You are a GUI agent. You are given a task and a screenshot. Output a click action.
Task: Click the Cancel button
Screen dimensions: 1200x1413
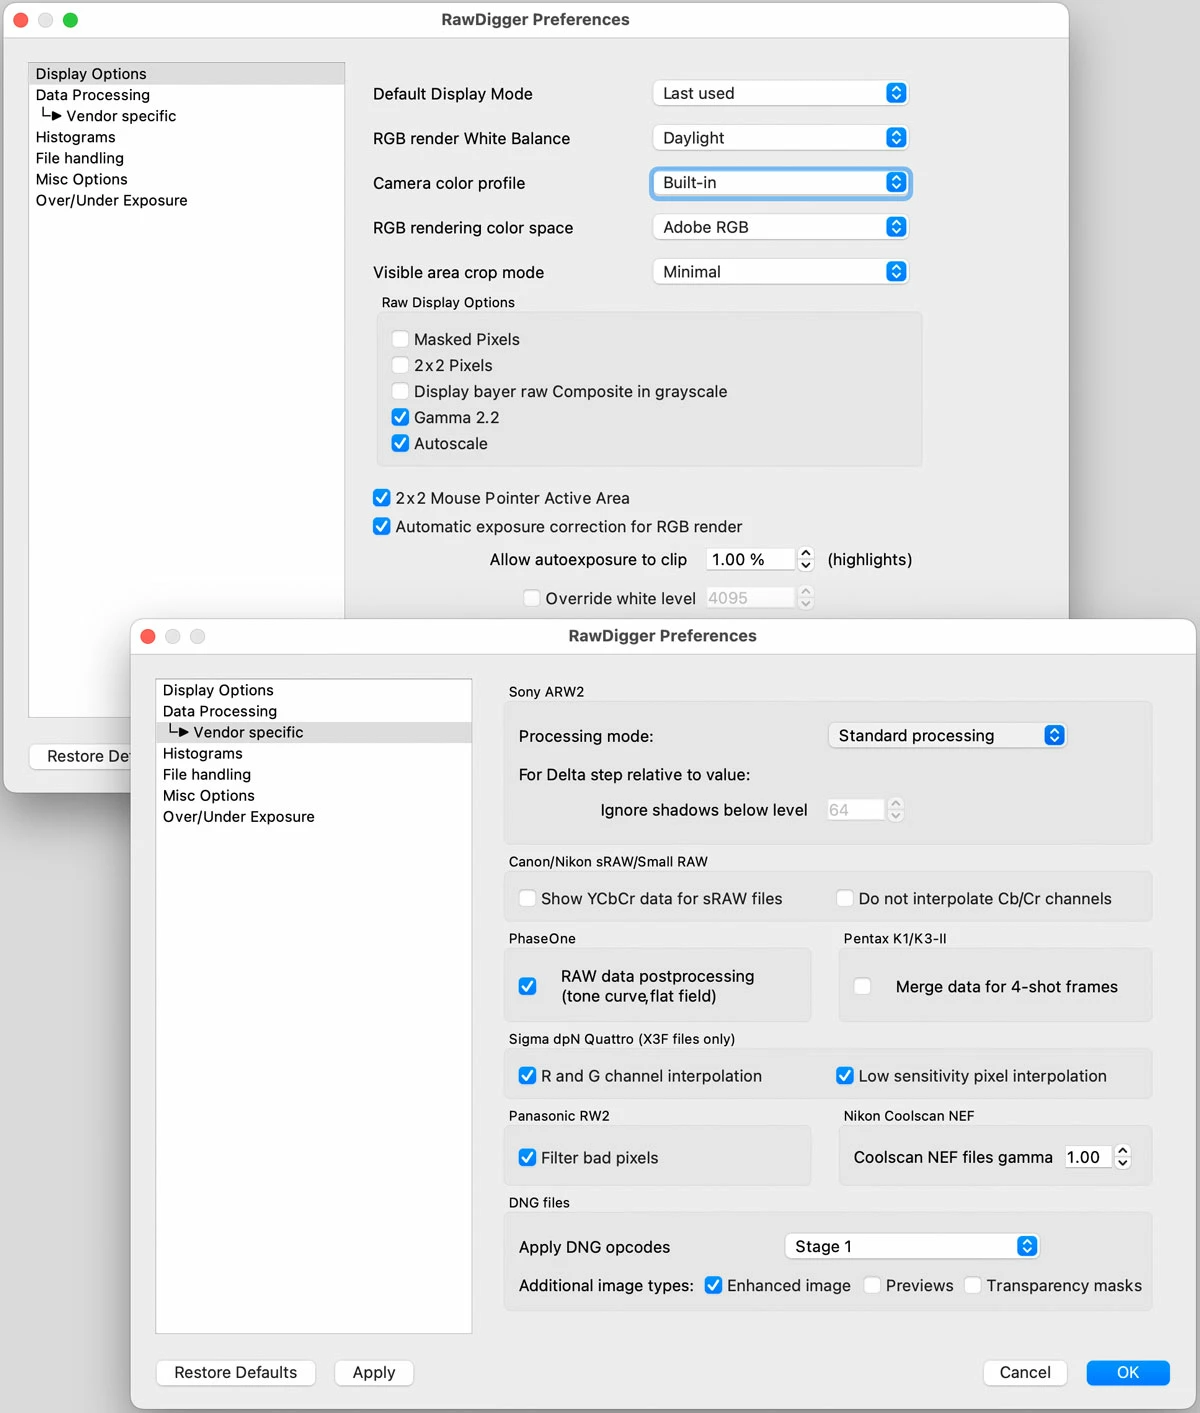tap(1025, 1372)
